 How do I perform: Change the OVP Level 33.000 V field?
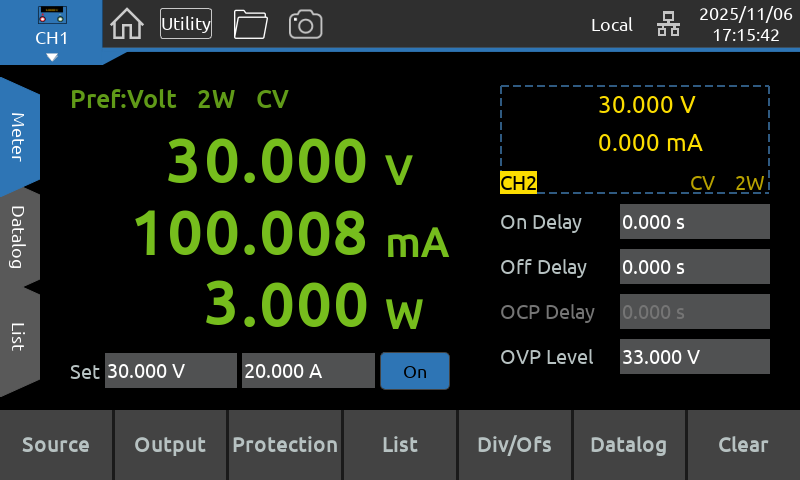click(x=694, y=357)
